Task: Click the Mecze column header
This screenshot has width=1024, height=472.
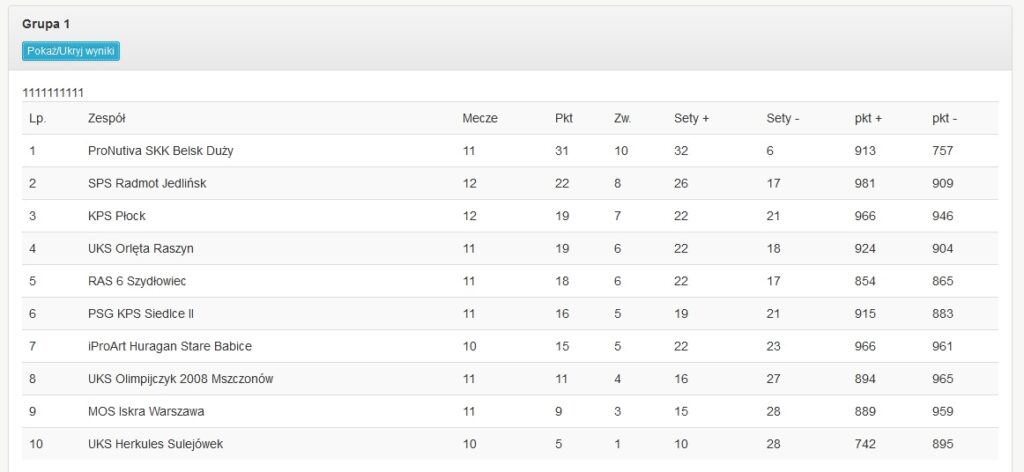Action: [x=480, y=118]
